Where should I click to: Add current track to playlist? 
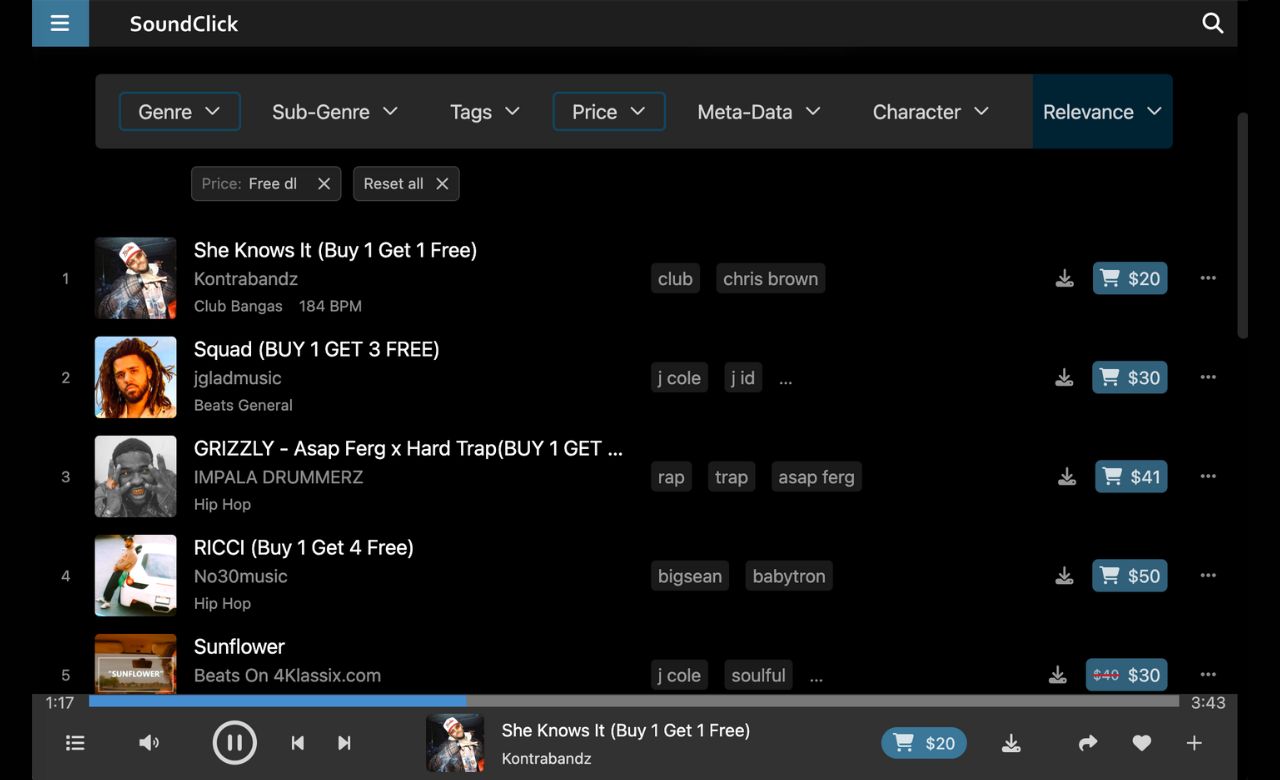point(1194,743)
